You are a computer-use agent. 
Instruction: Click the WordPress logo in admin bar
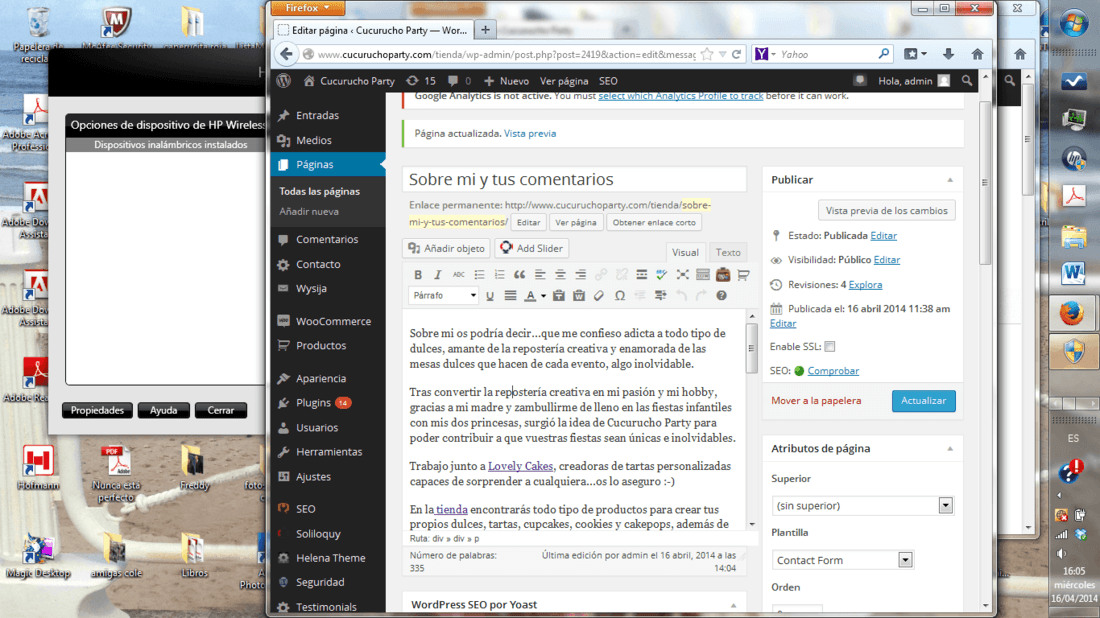coord(283,81)
